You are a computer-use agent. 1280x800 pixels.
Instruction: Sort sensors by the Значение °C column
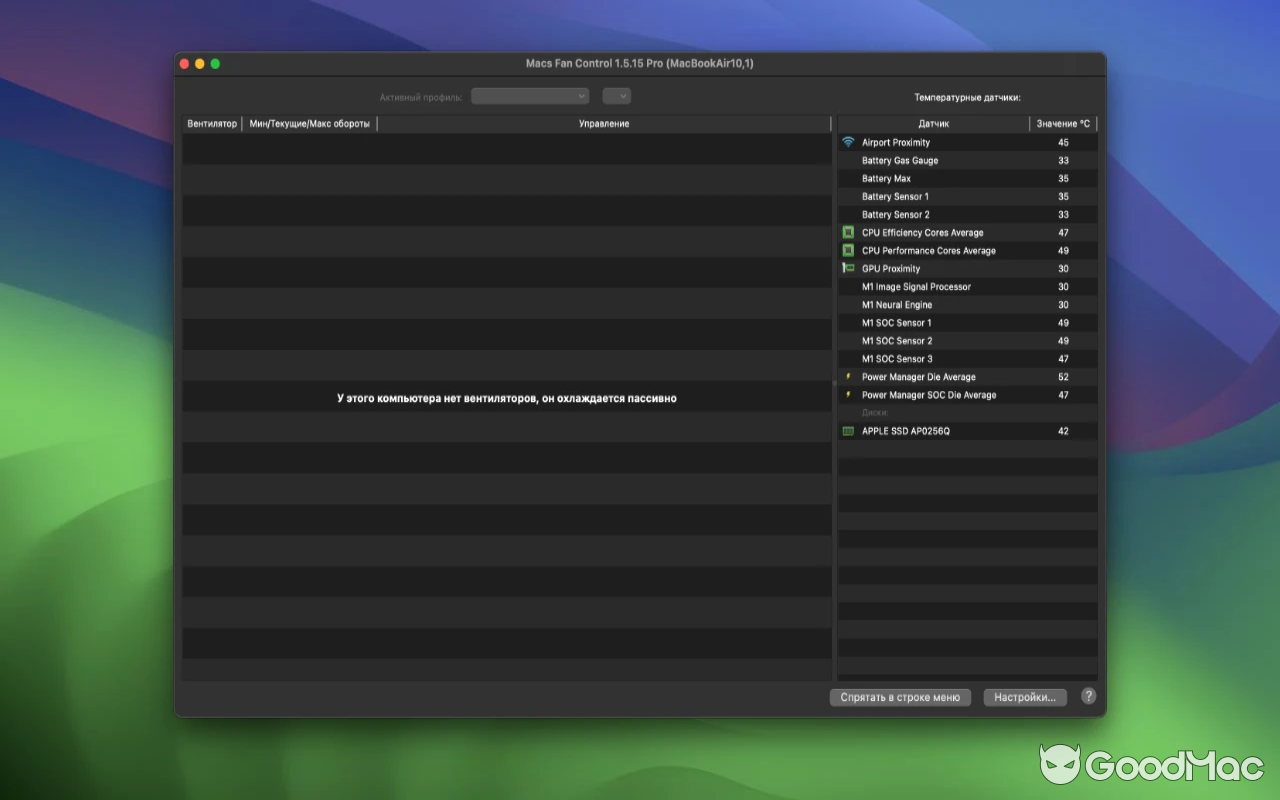tap(1063, 123)
